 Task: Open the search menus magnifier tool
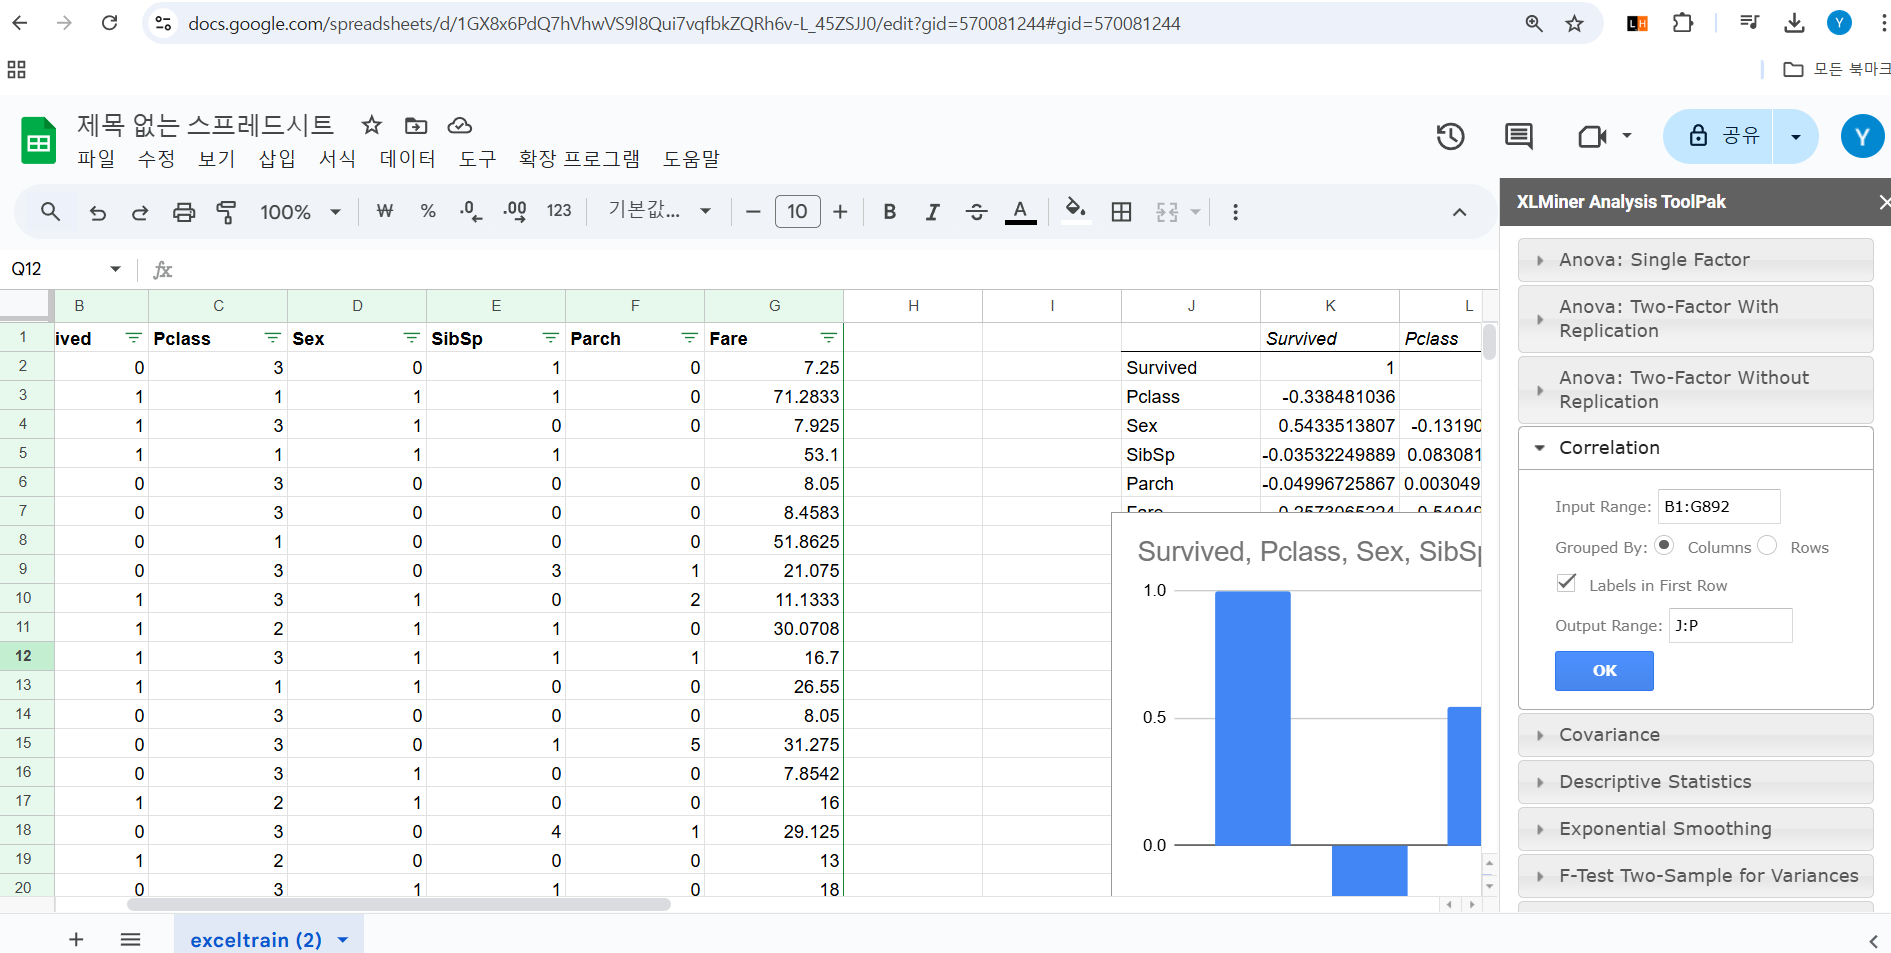point(50,212)
